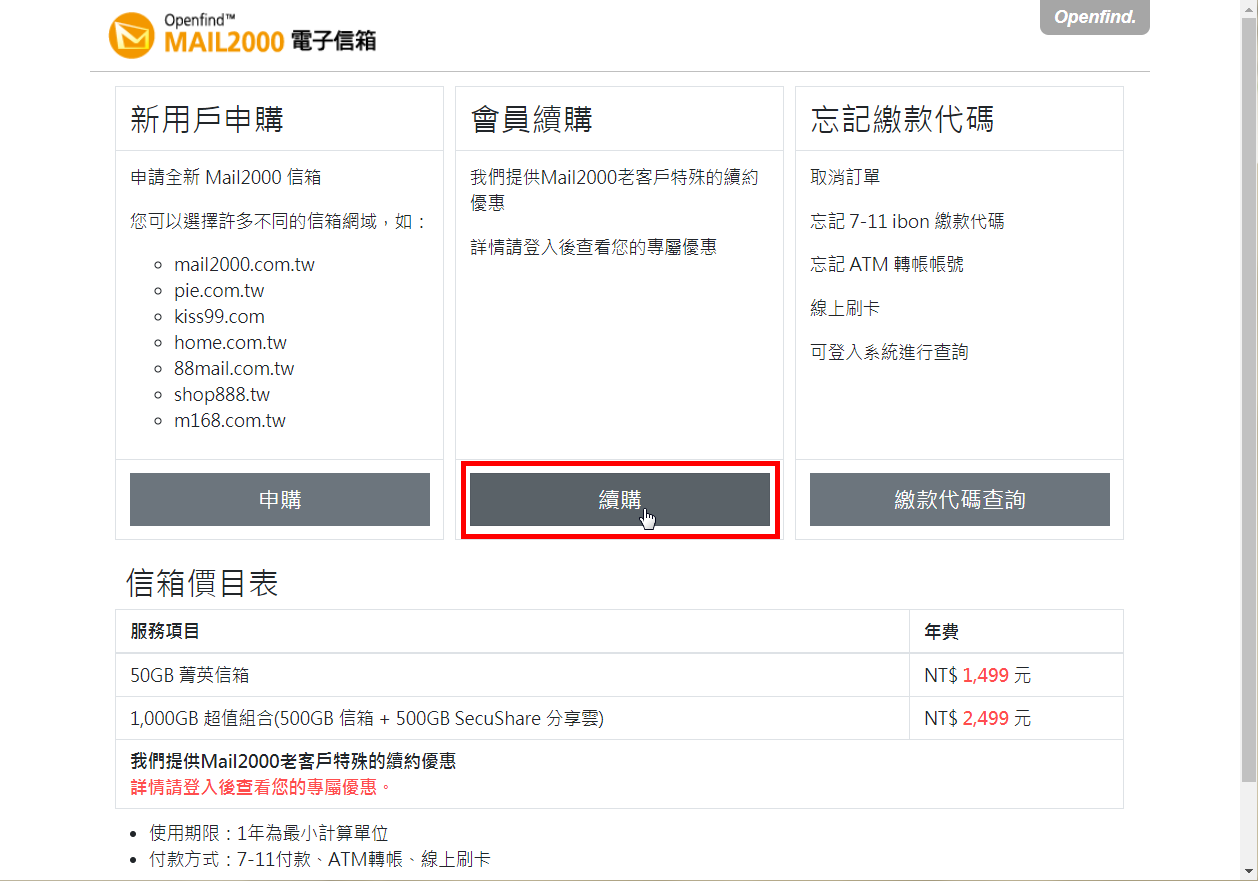Click the kiss99.com domain entry
The height and width of the screenshot is (881, 1258).
coord(219,317)
